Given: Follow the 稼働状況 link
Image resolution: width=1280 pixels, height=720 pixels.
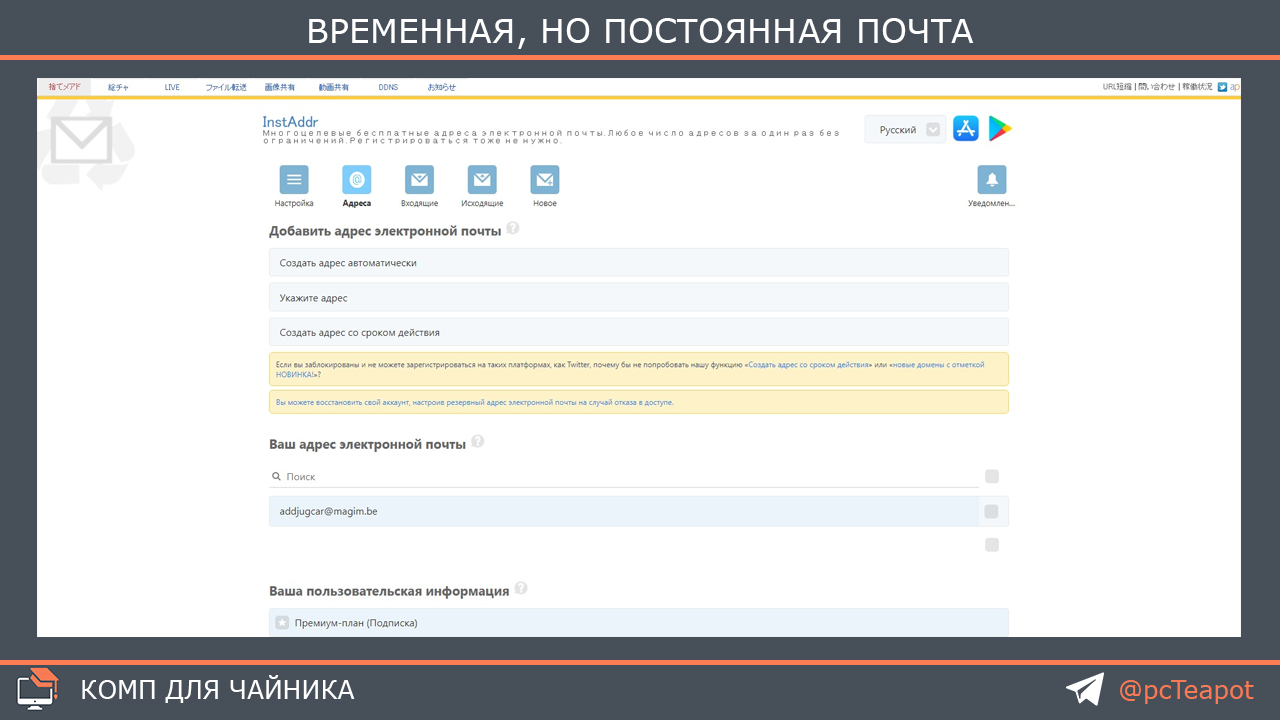Looking at the screenshot, I should pyautogui.click(x=1197, y=87).
